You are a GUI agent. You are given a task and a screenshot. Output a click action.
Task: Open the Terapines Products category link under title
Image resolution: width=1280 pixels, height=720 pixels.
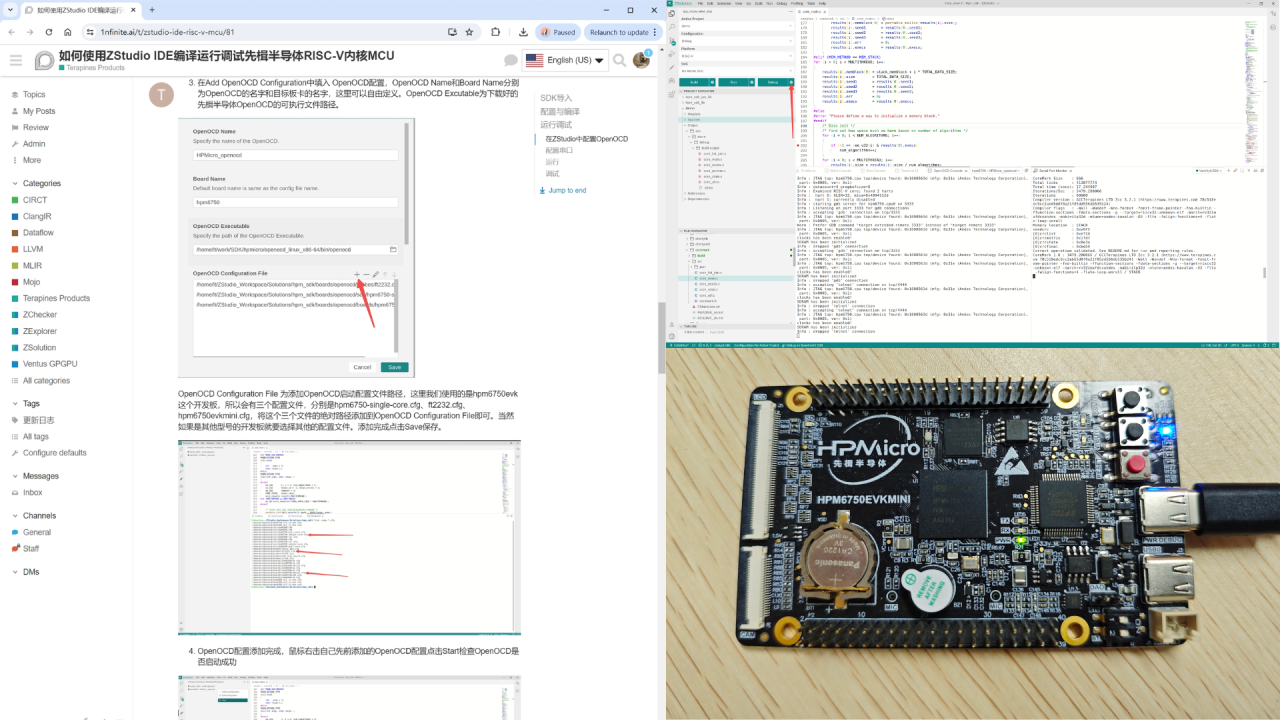pos(93,68)
